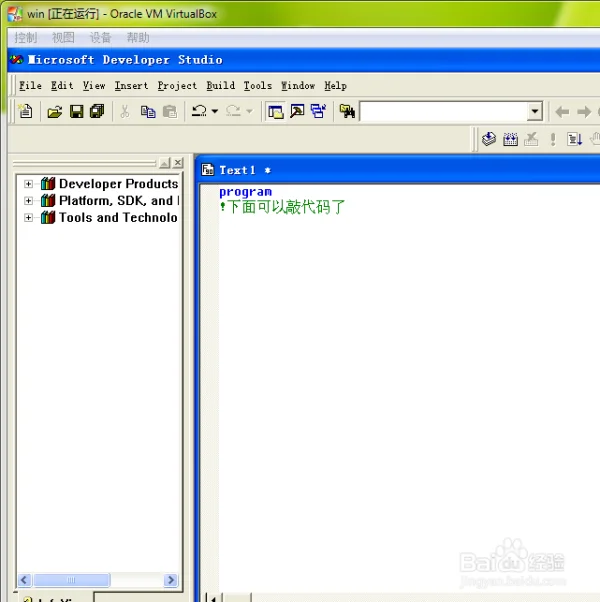This screenshot has height=602, width=600.
Task: Open the Window List icon
Action: (x=318, y=112)
